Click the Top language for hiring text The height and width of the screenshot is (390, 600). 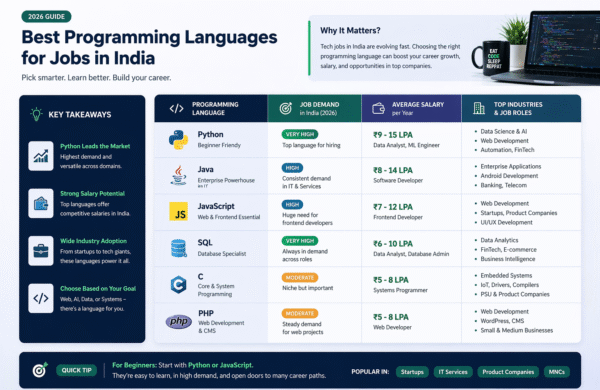pyautogui.click(x=311, y=145)
